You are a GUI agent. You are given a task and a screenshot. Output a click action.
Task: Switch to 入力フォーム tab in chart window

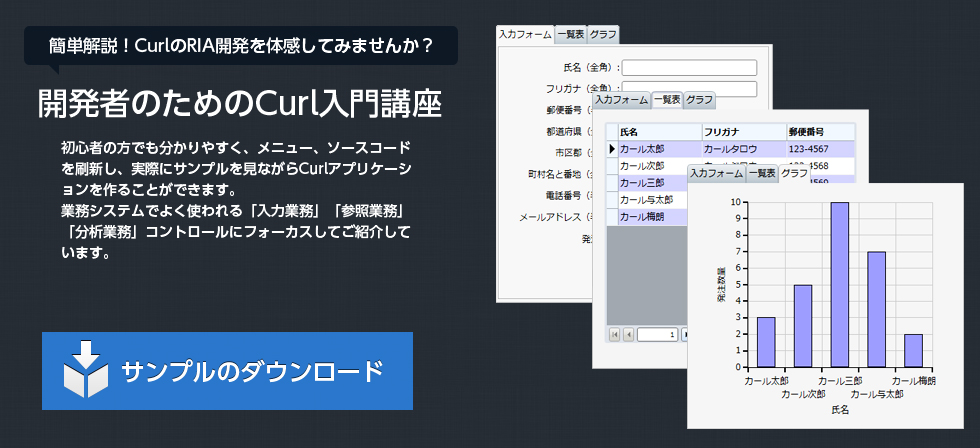point(717,173)
